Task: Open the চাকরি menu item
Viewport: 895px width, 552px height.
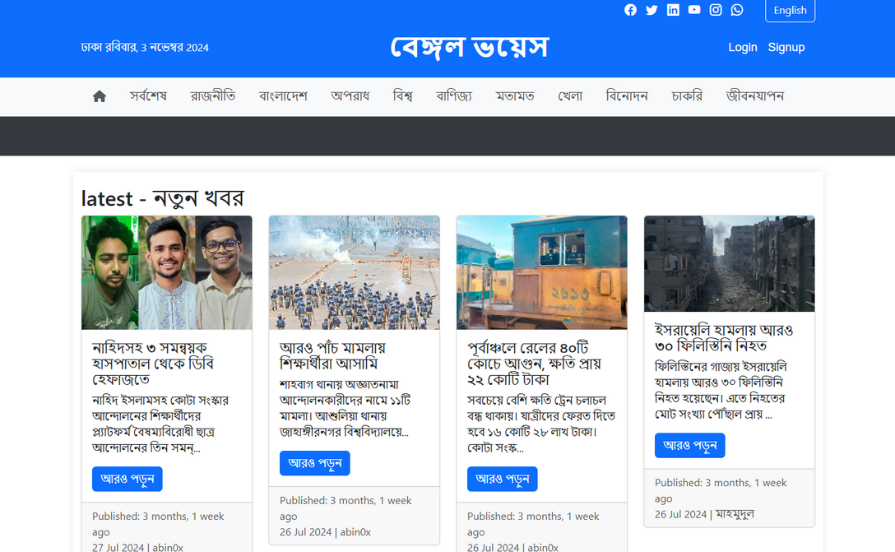Action: (687, 96)
